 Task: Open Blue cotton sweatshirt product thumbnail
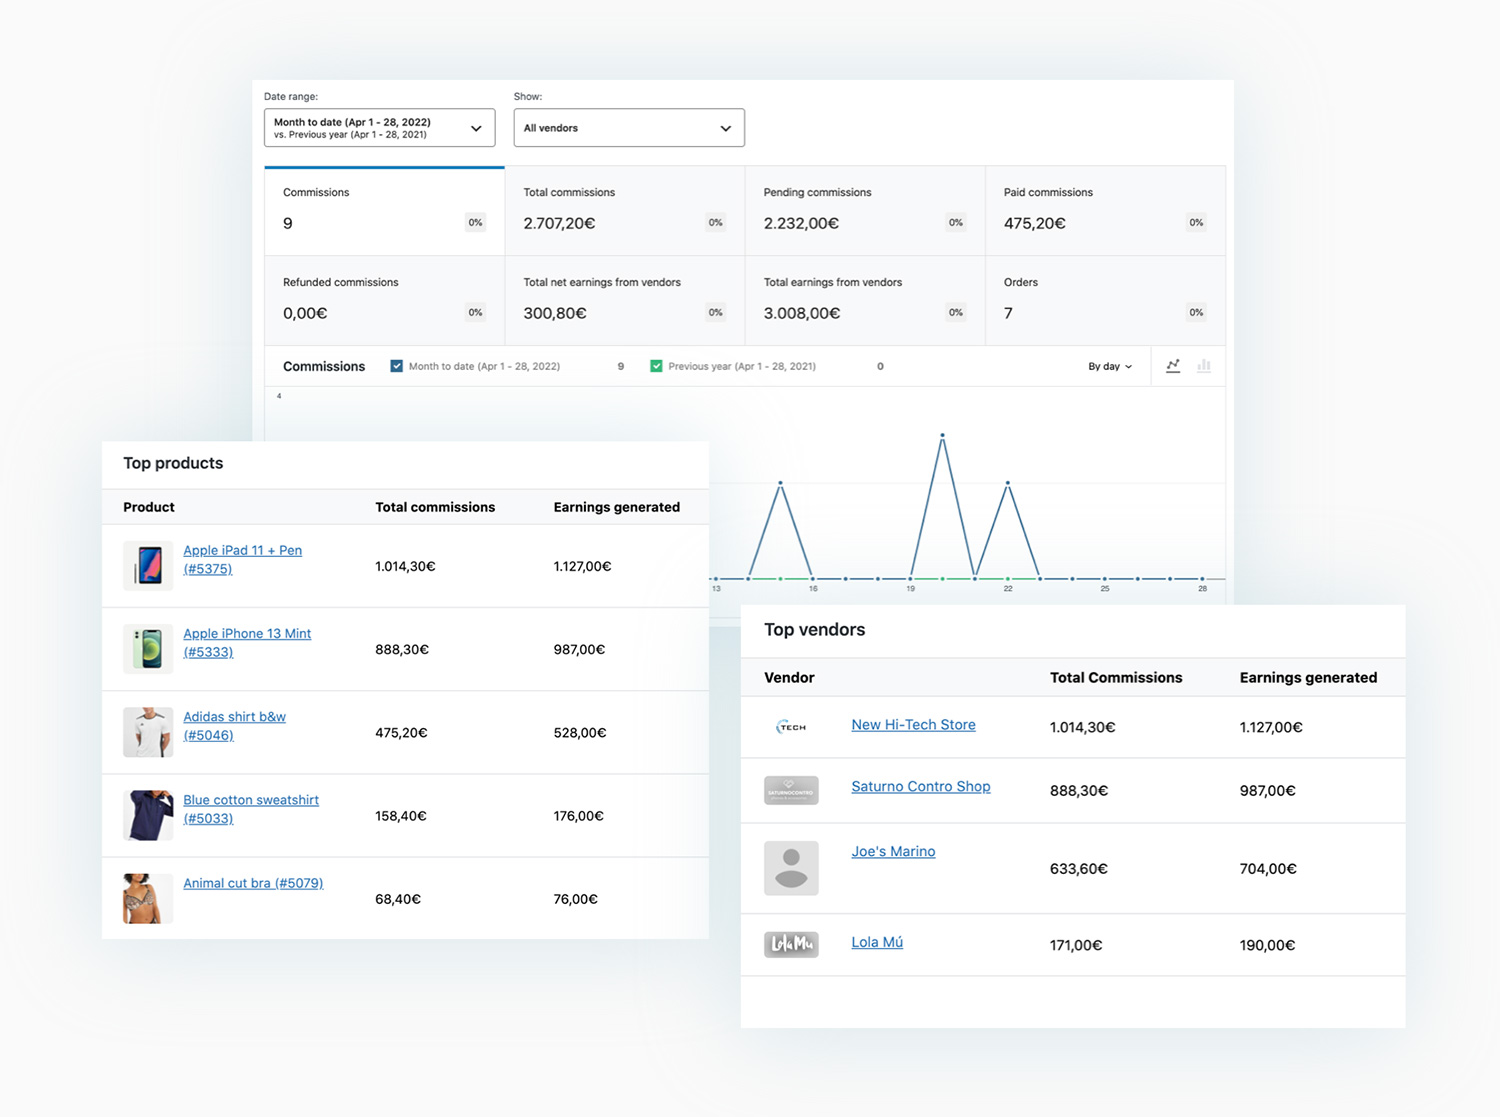(148, 815)
